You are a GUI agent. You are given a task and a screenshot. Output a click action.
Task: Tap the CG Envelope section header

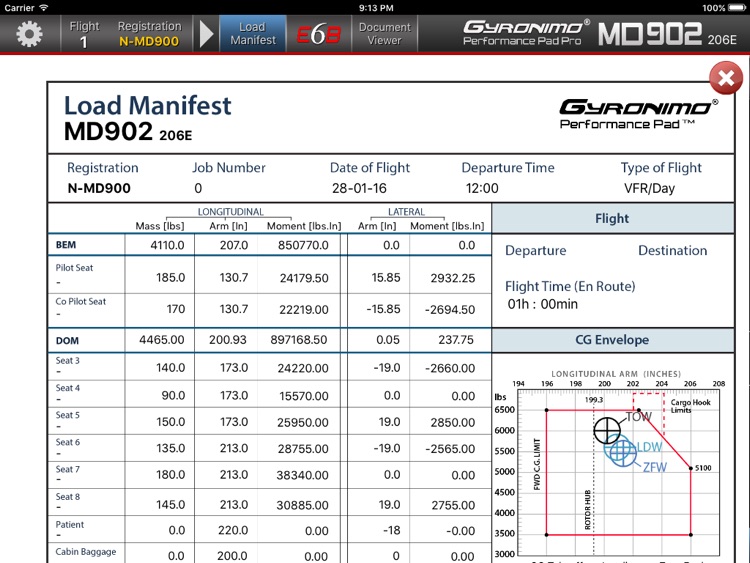tap(613, 340)
